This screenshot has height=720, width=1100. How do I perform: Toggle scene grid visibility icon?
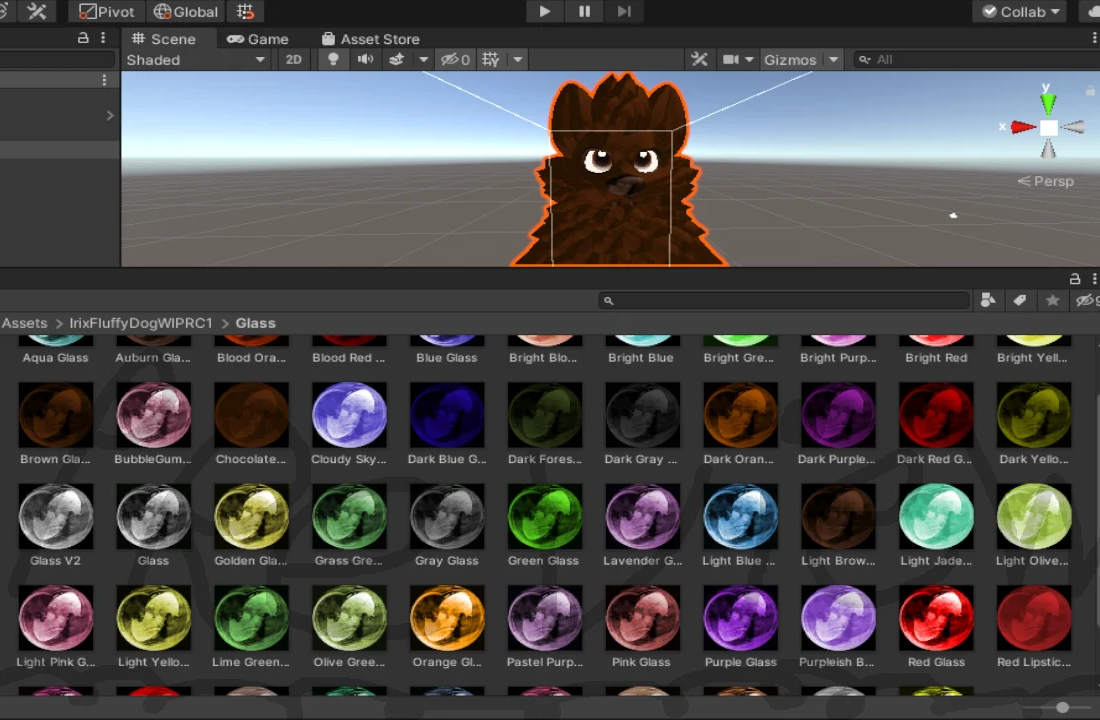pos(491,60)
